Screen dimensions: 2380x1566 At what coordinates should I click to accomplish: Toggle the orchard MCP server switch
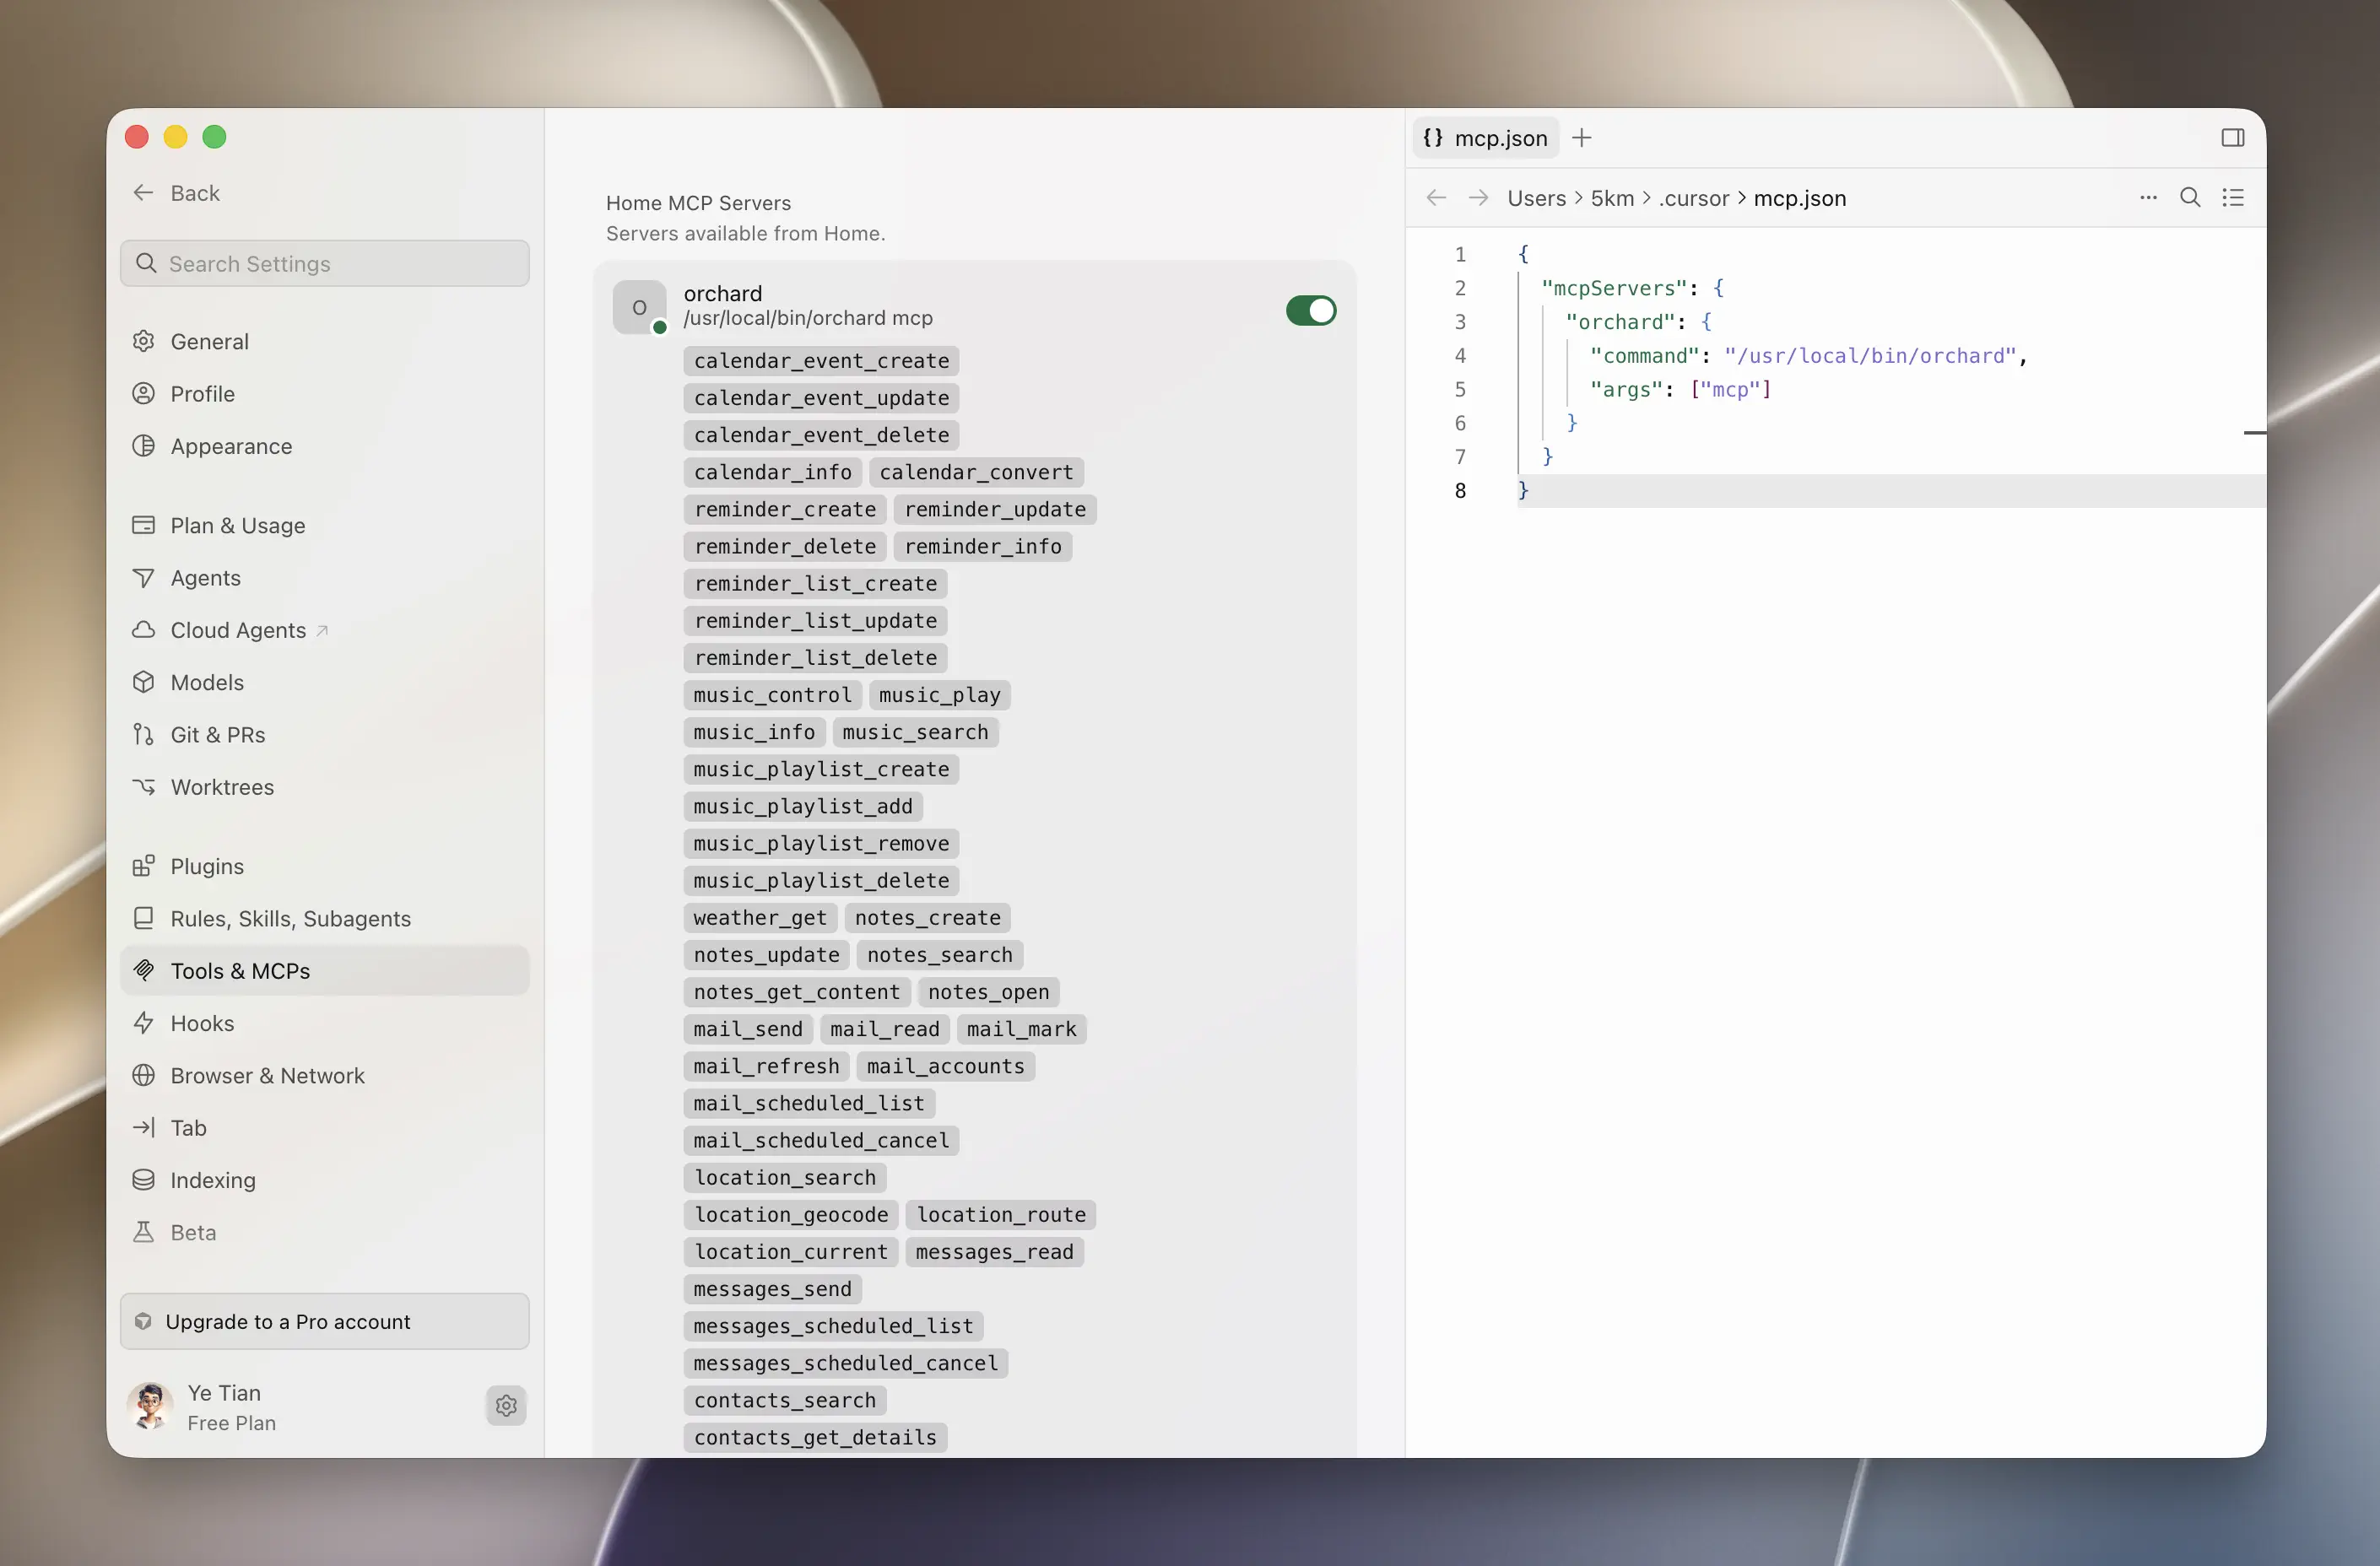tap(1310, 310)
